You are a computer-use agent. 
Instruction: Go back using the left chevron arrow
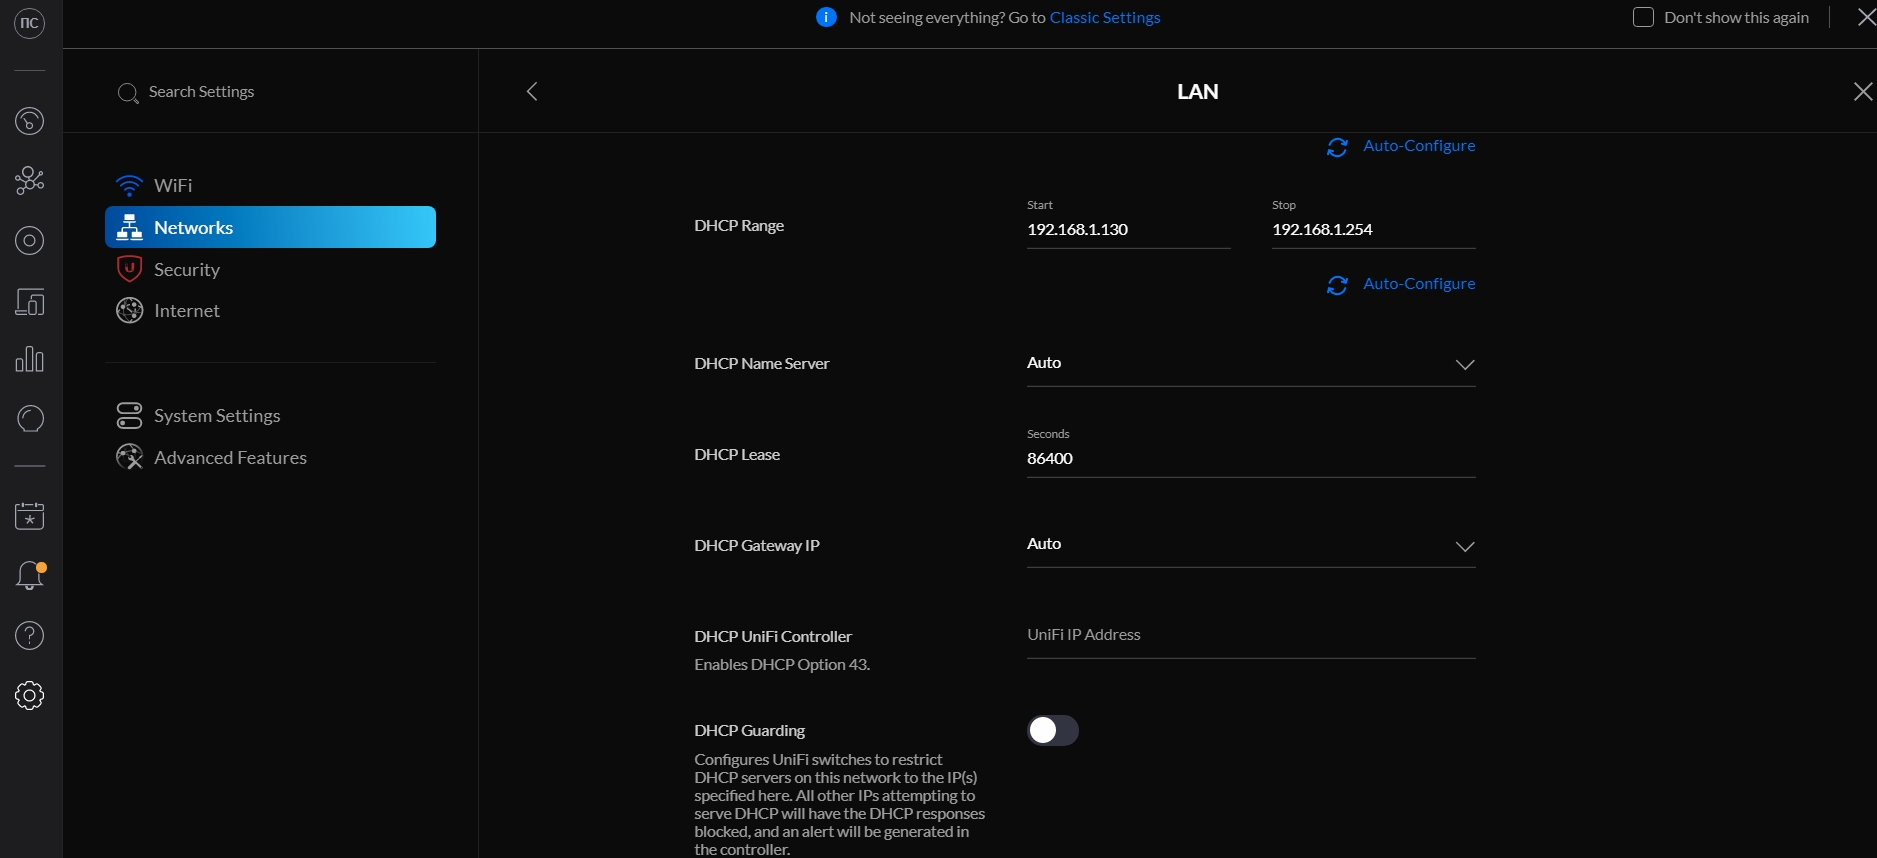[x=532, y=91]
